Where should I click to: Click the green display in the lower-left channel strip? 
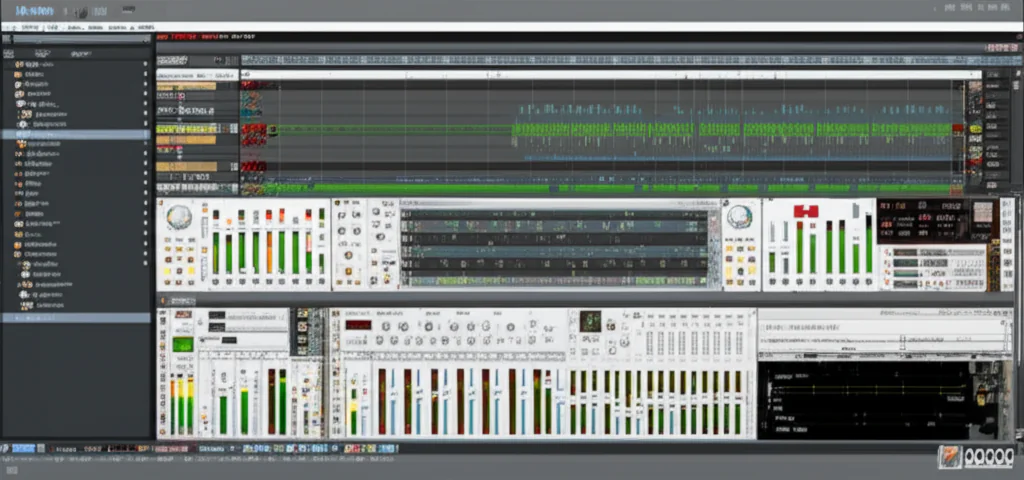(182, 344)
